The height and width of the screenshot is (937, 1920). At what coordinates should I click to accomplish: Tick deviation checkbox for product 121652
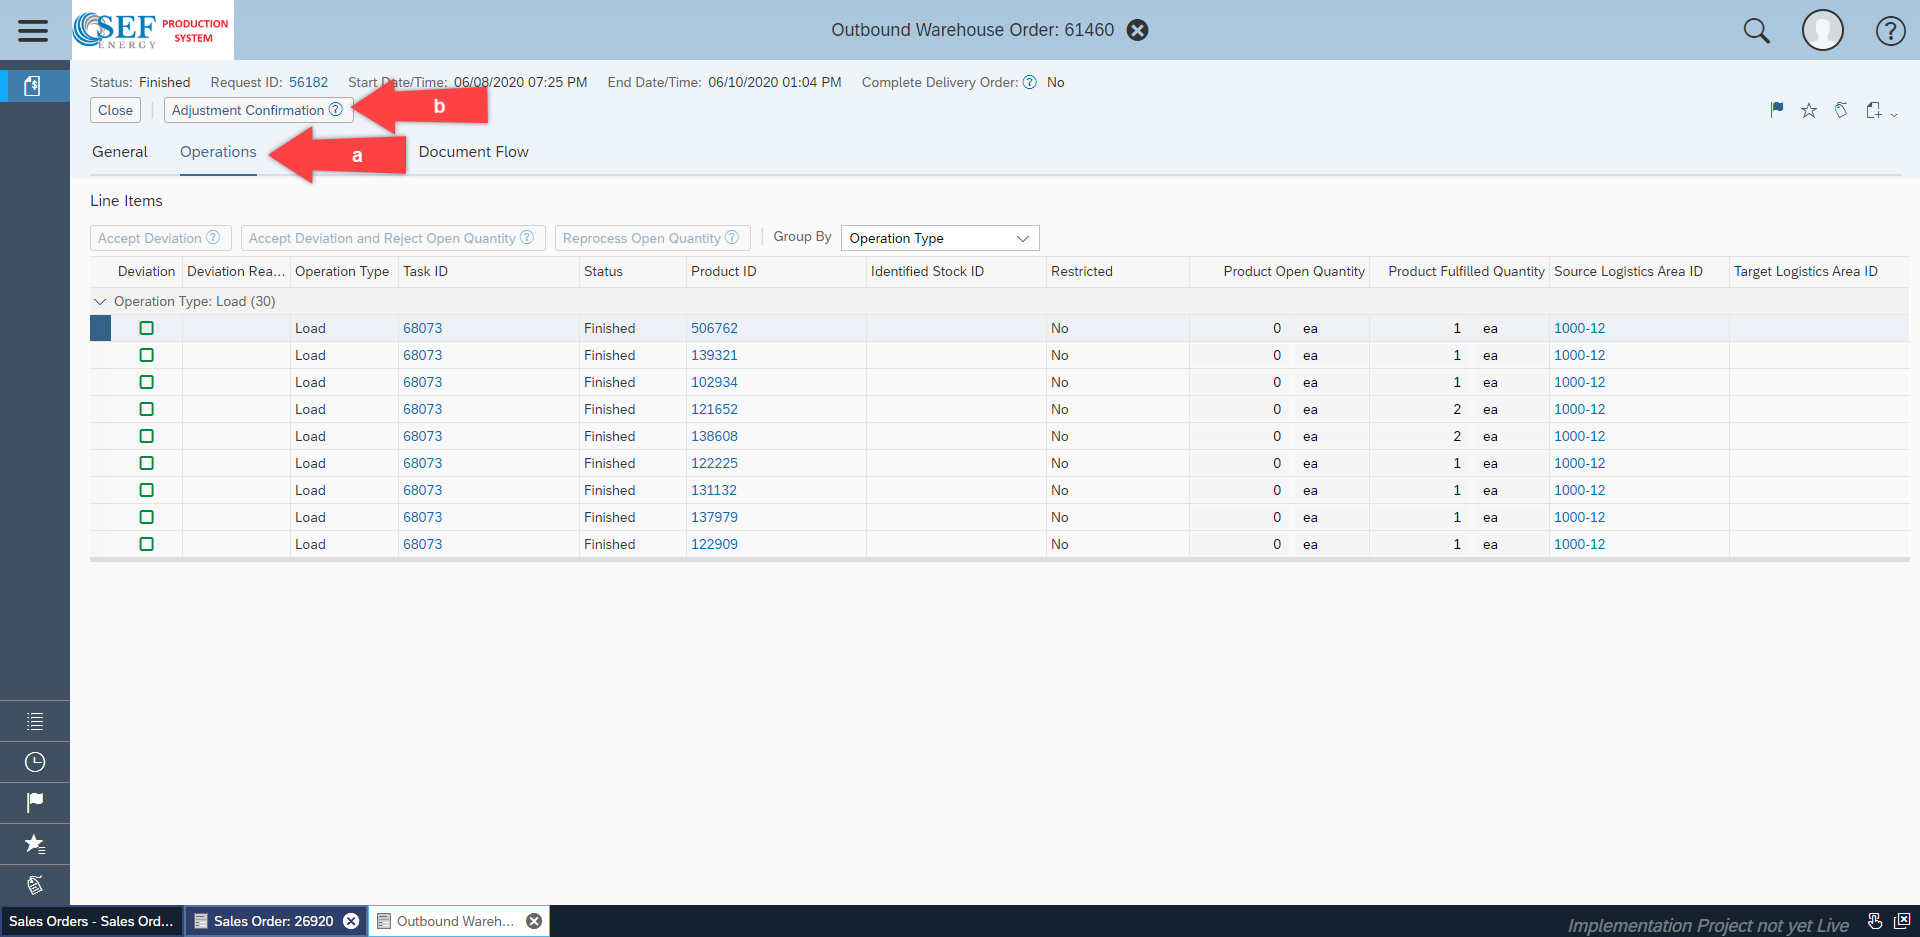tap(147, 409)
